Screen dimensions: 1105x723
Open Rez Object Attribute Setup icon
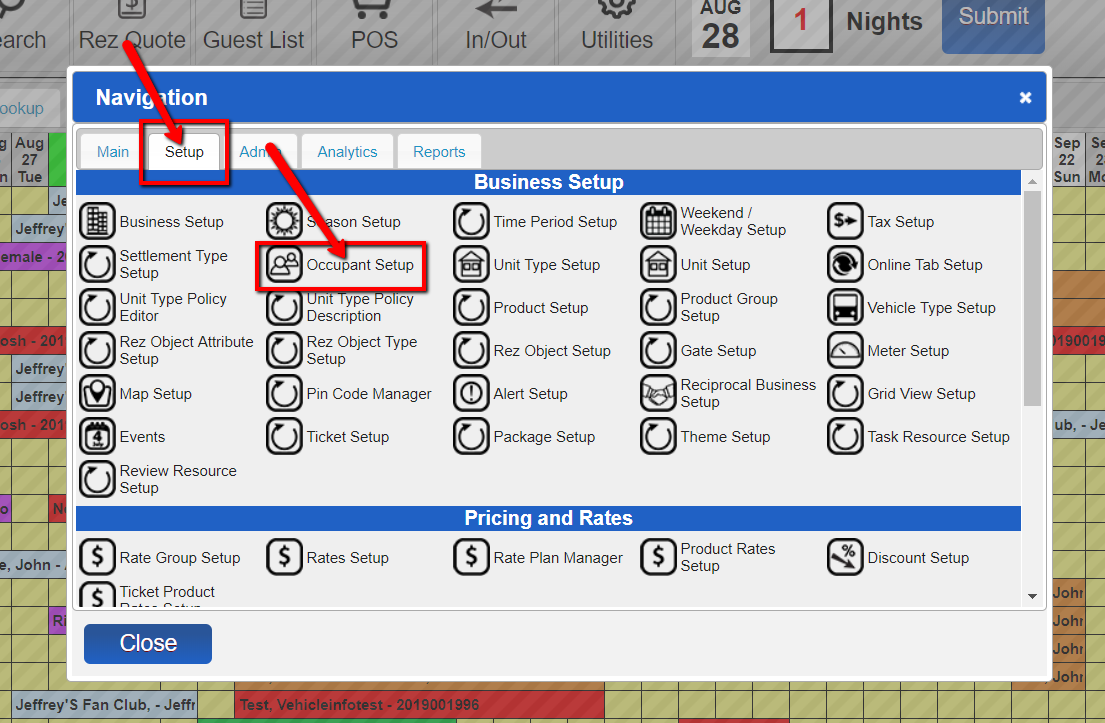tap(97, 350)
